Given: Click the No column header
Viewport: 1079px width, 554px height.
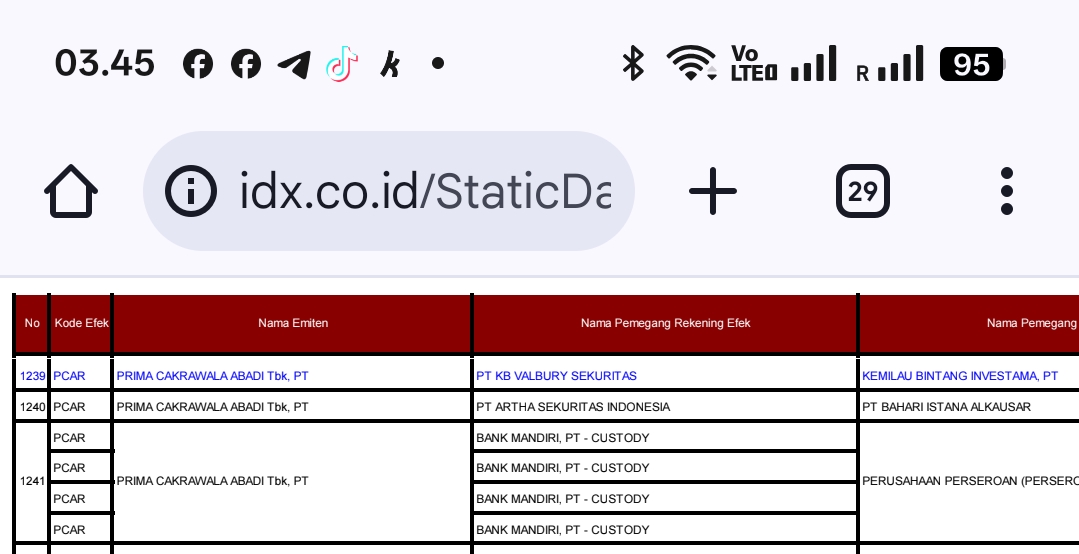Looking at the screenshot, I should tap(32, 323).
